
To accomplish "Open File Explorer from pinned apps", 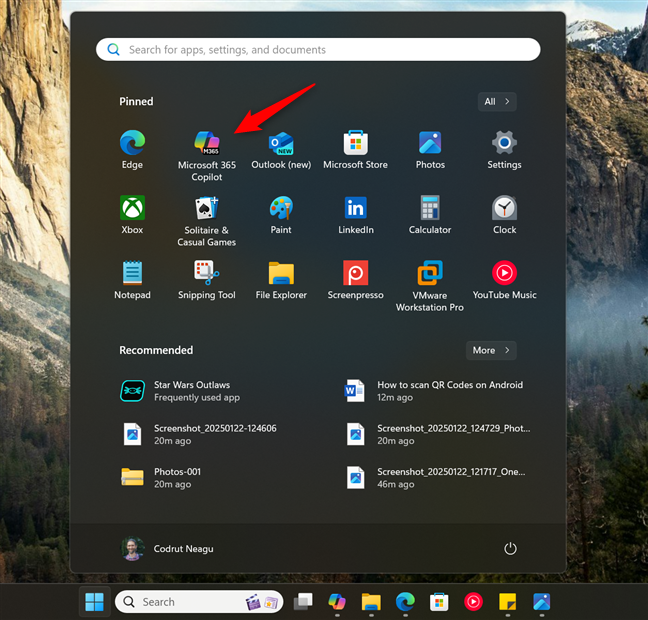I will [281, 280].
